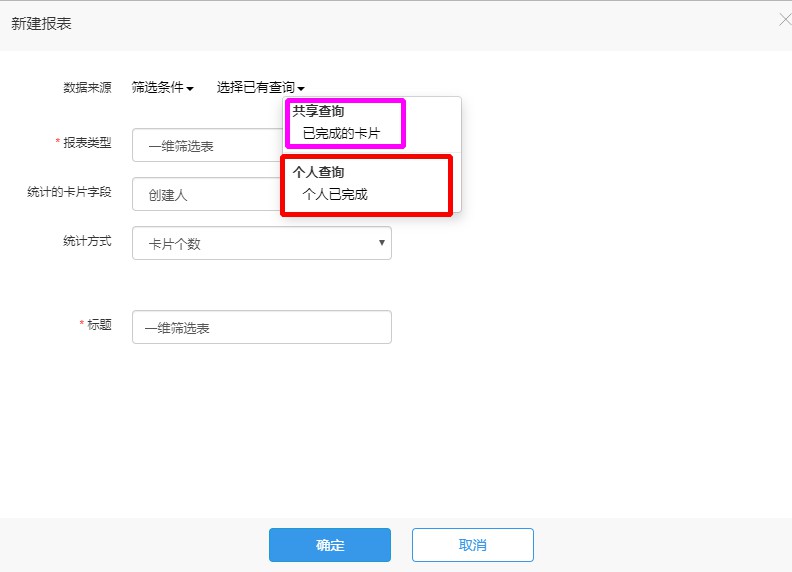The width and height of the screenshot is (792, 572).
Task: Click the arrow on 统计方式 dropdown
Action: [382, 243]
